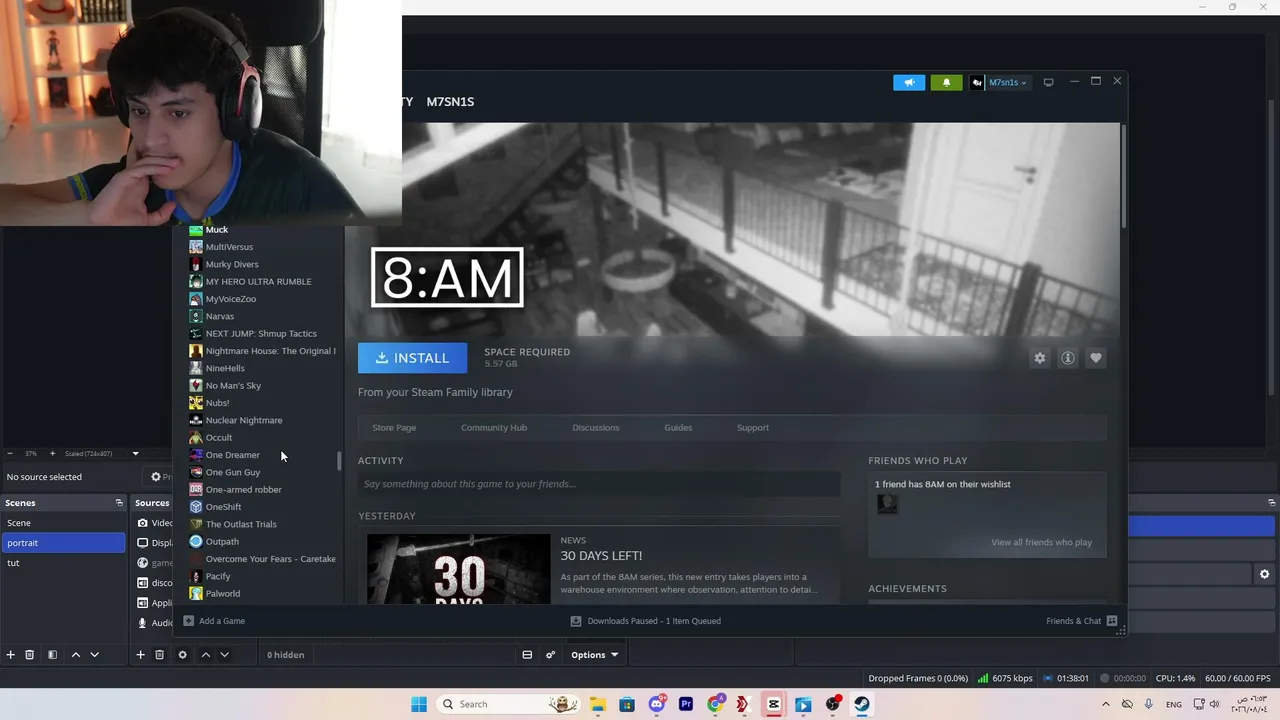Remove the selected OBS scene
Screen dimensions: 1280x720
[30, 655]
